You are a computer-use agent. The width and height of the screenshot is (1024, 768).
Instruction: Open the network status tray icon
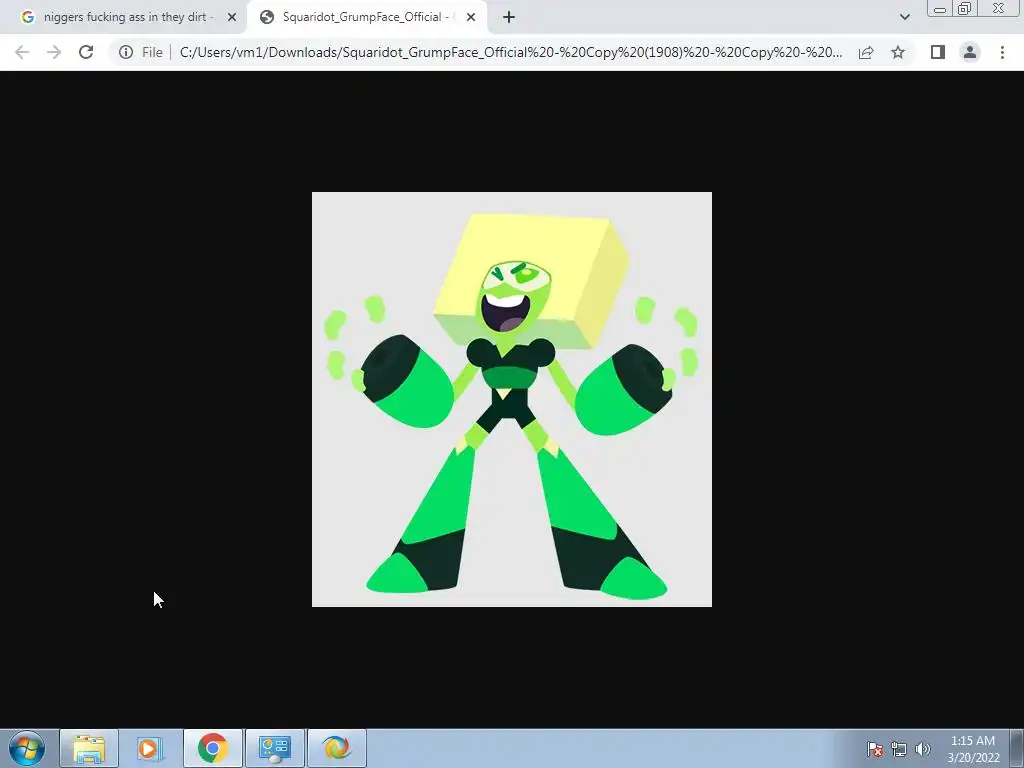(x=899, y=749)
